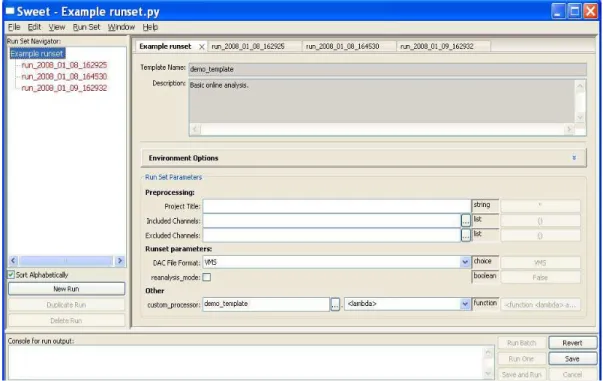Click the Sweet title bar application icon

(x=10, y=11)
